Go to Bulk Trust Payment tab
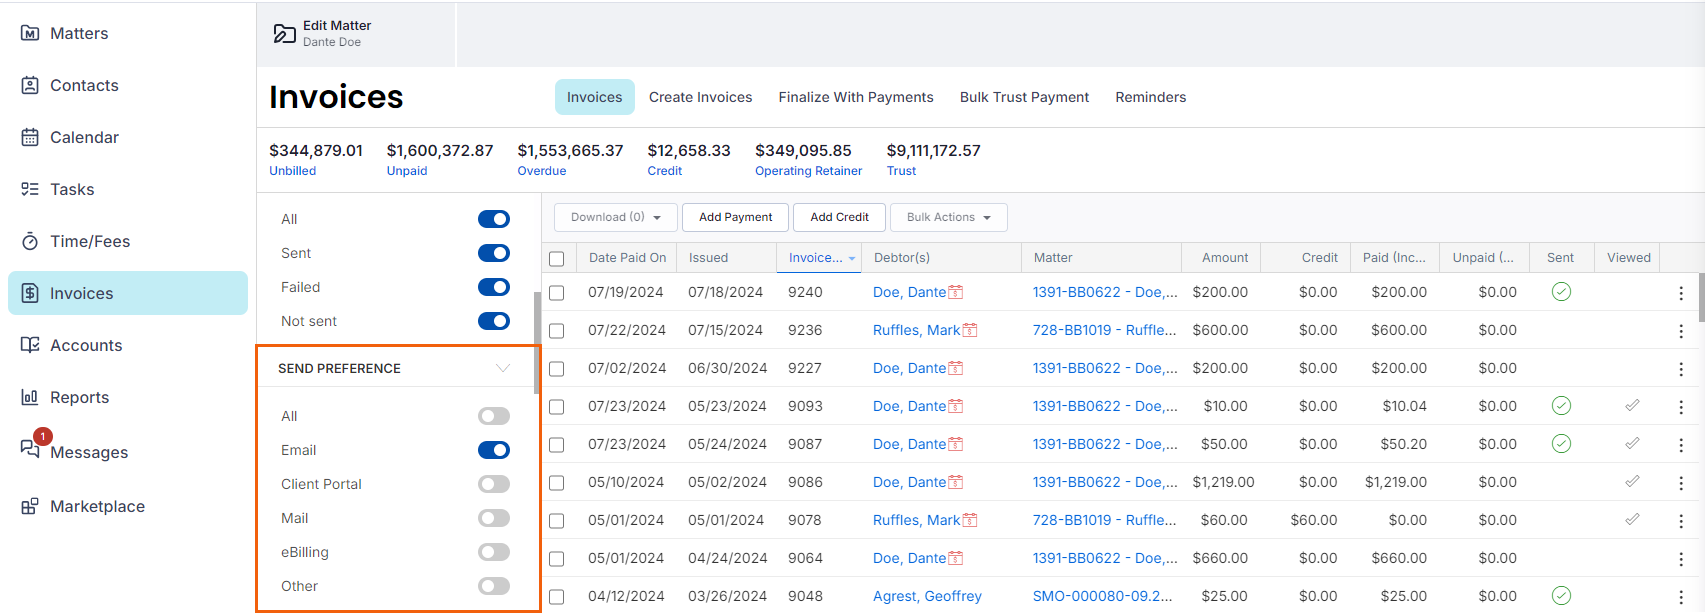 click(x=1024, y=97)
